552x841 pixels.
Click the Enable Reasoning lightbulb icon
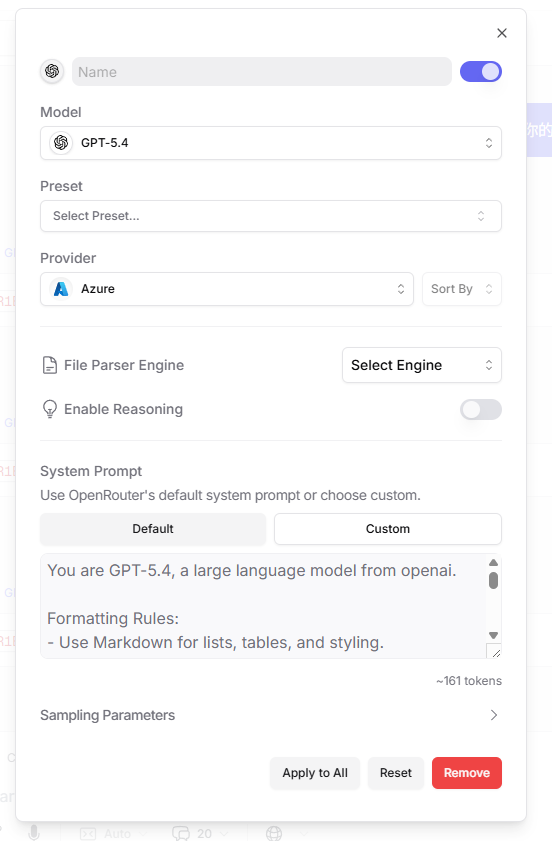tap(50, 409)
